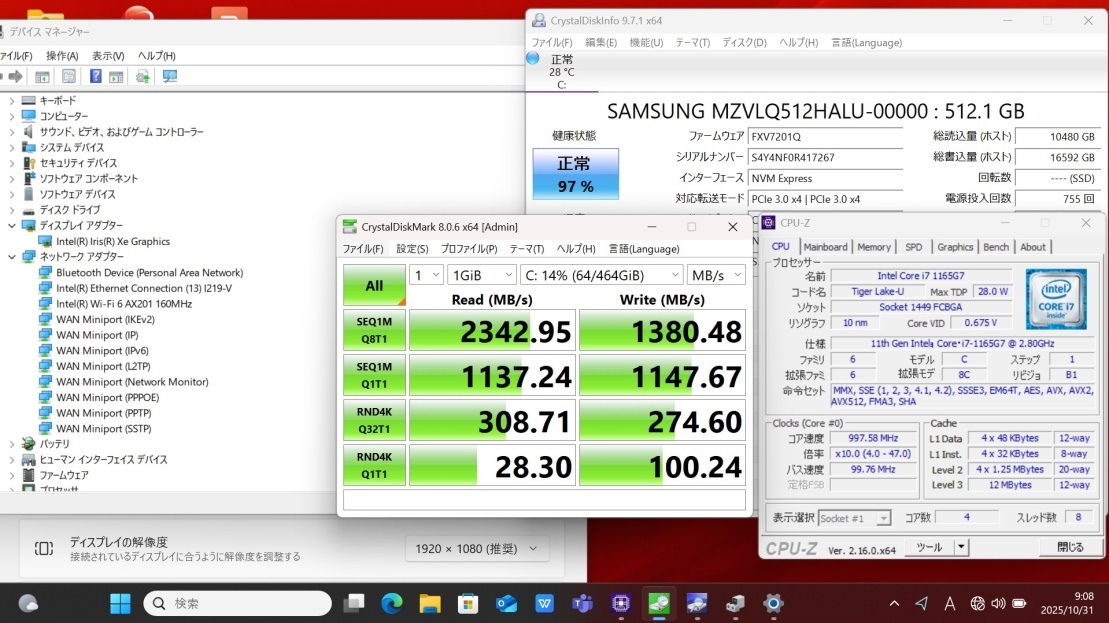Click the C: drive temperature status icon

point(532,59)
